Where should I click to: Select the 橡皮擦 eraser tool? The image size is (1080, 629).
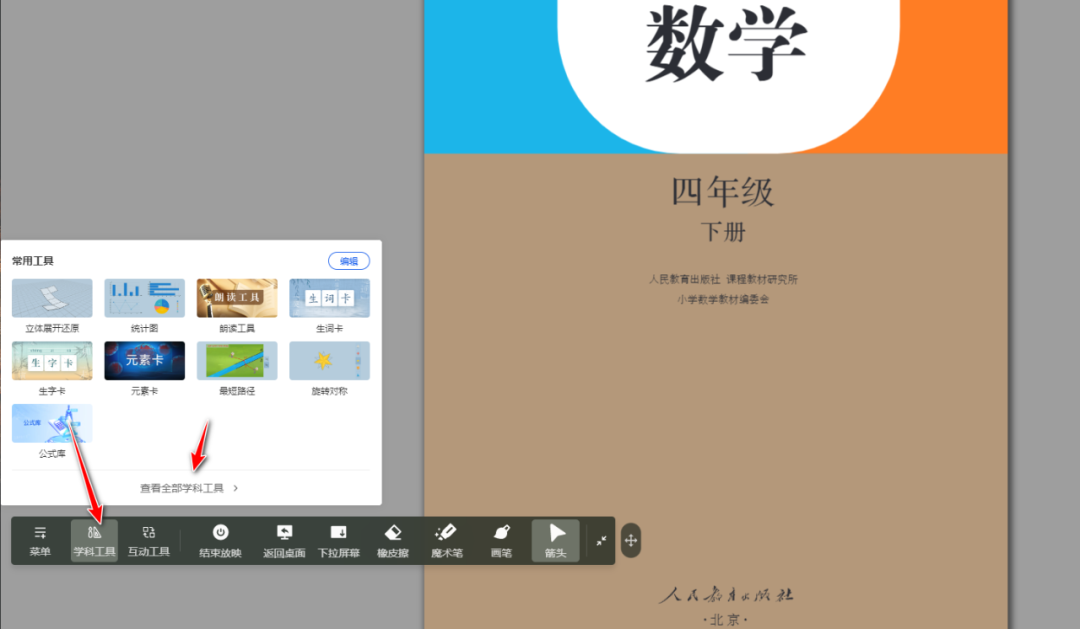393,541
